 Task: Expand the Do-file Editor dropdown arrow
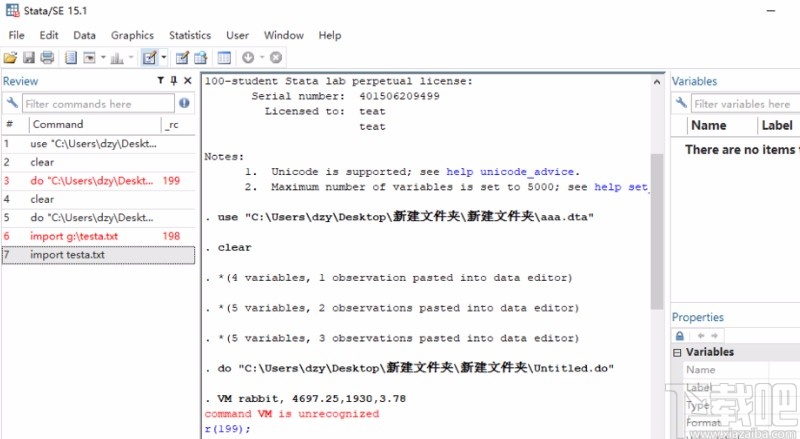(x=163, y=57)
